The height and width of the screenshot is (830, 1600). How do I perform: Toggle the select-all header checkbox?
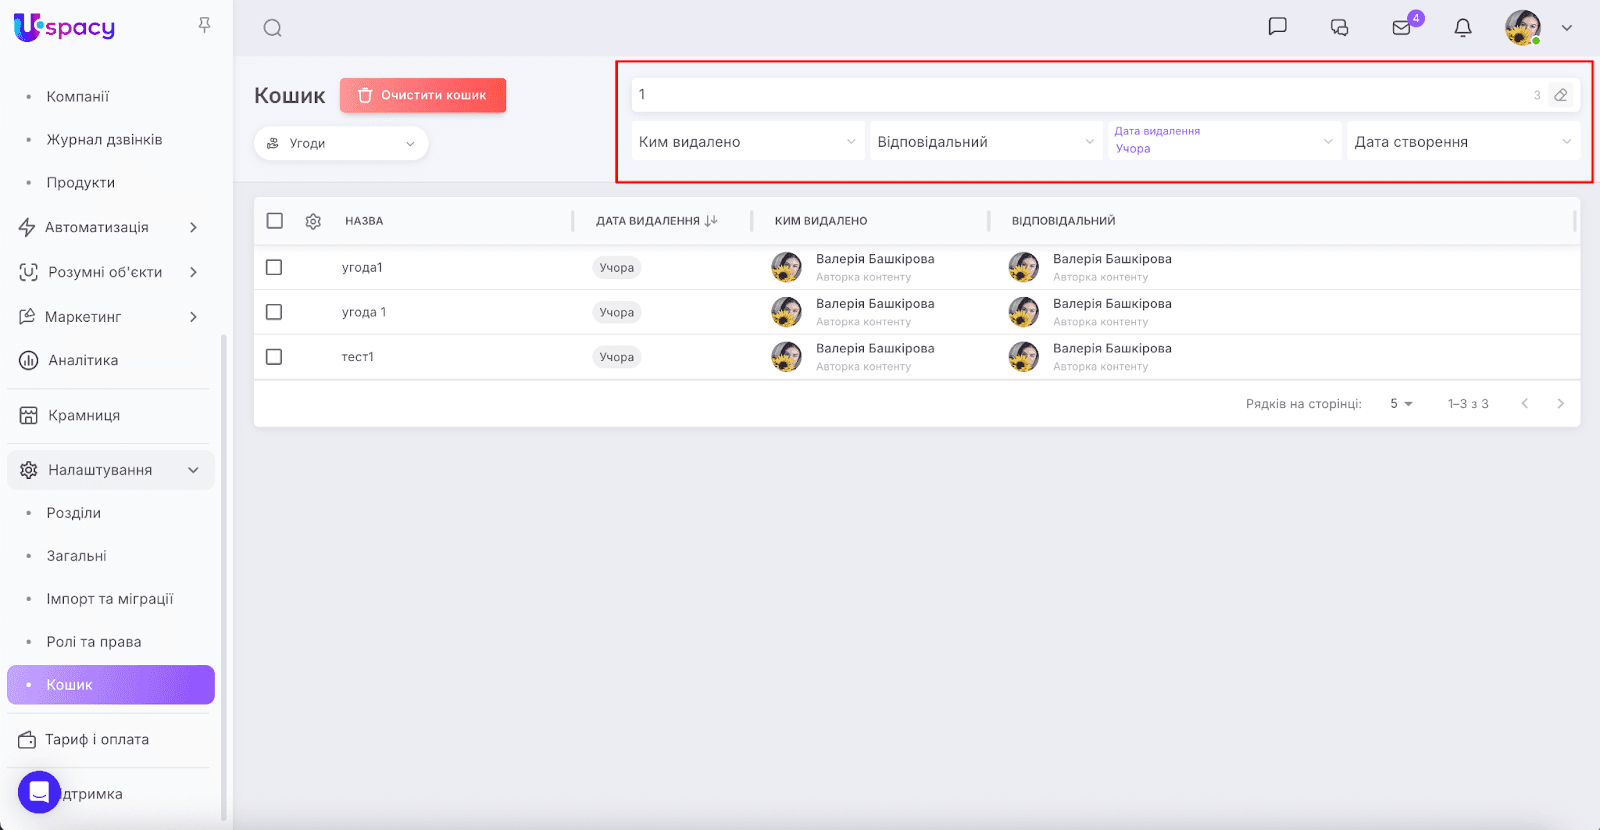point(275,221)
